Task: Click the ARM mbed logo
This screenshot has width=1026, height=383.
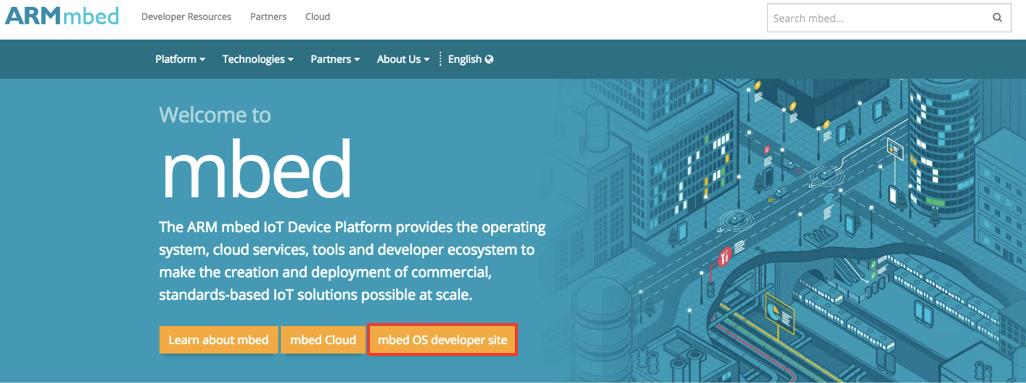Action: (62, 15)
